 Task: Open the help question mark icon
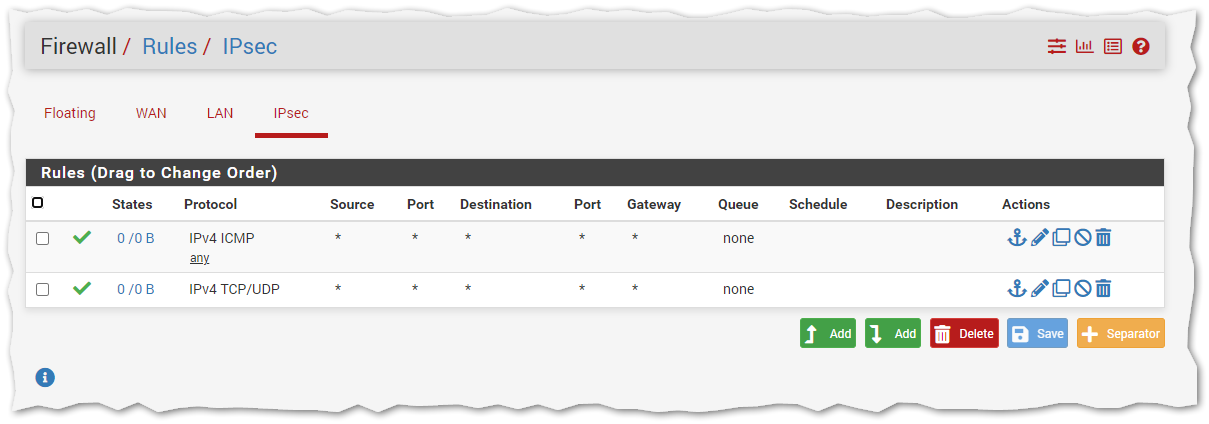1141,47
